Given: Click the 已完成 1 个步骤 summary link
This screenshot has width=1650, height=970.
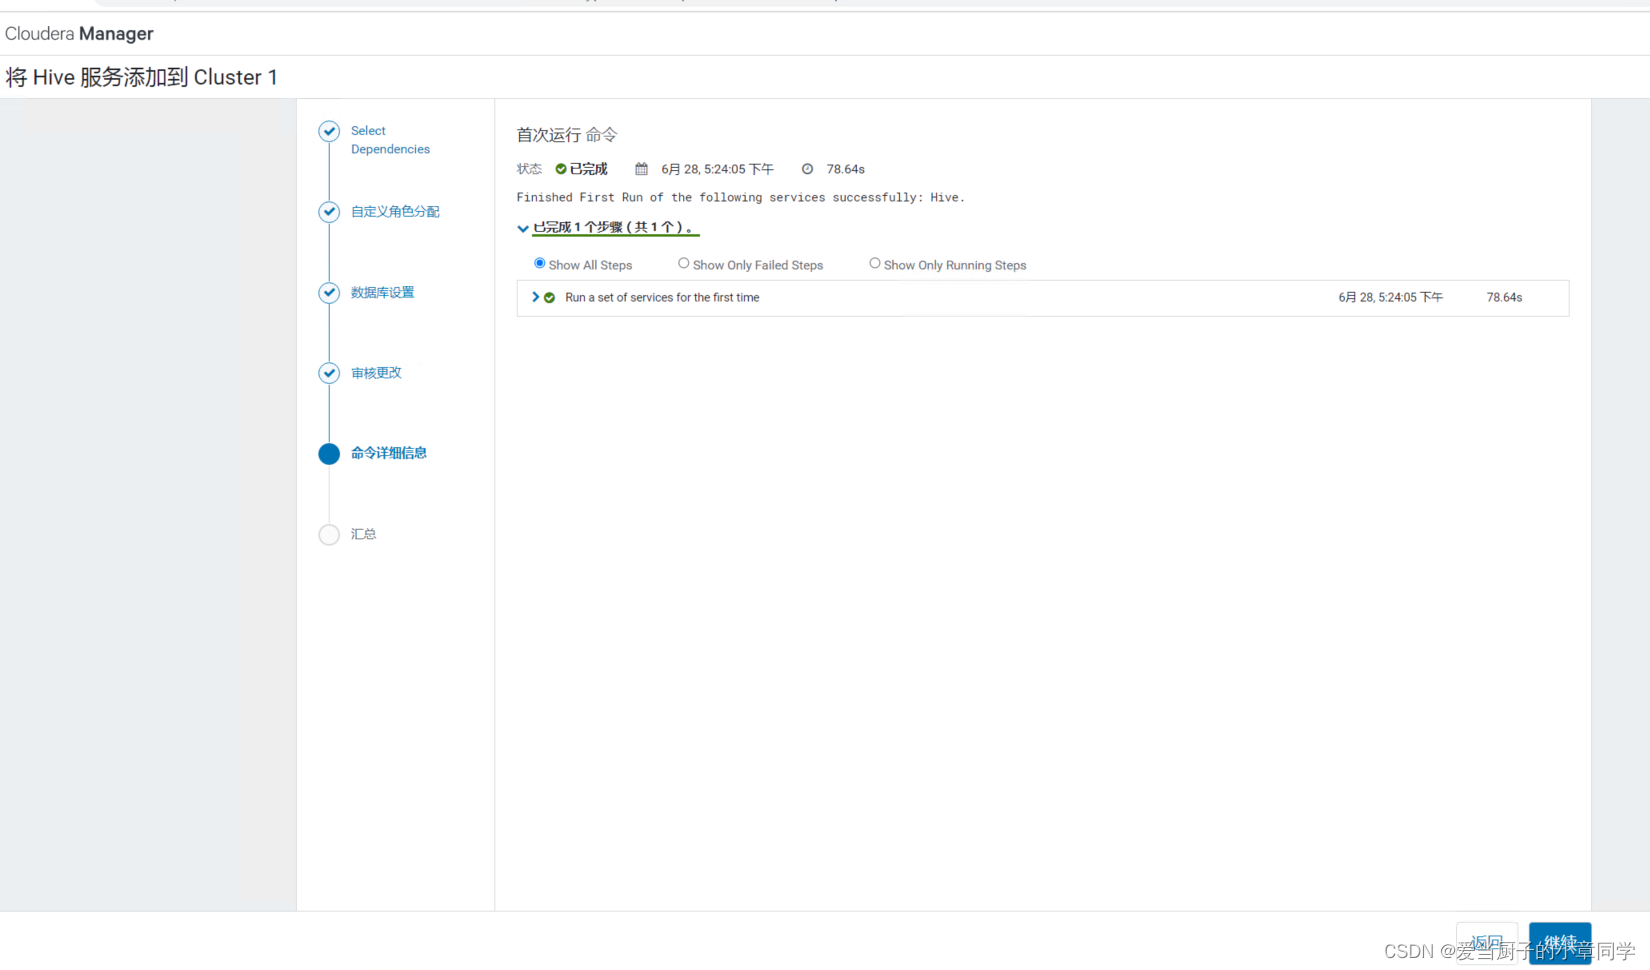Looking at the screenshot, I should [x=614, y=228].
